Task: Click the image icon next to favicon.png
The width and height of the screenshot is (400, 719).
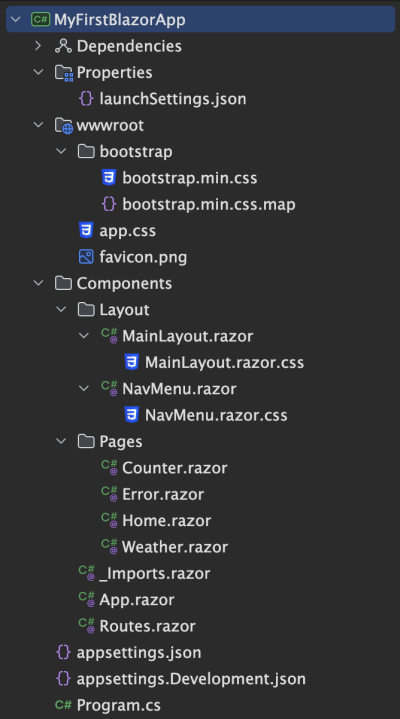Action: pos(86,257)
